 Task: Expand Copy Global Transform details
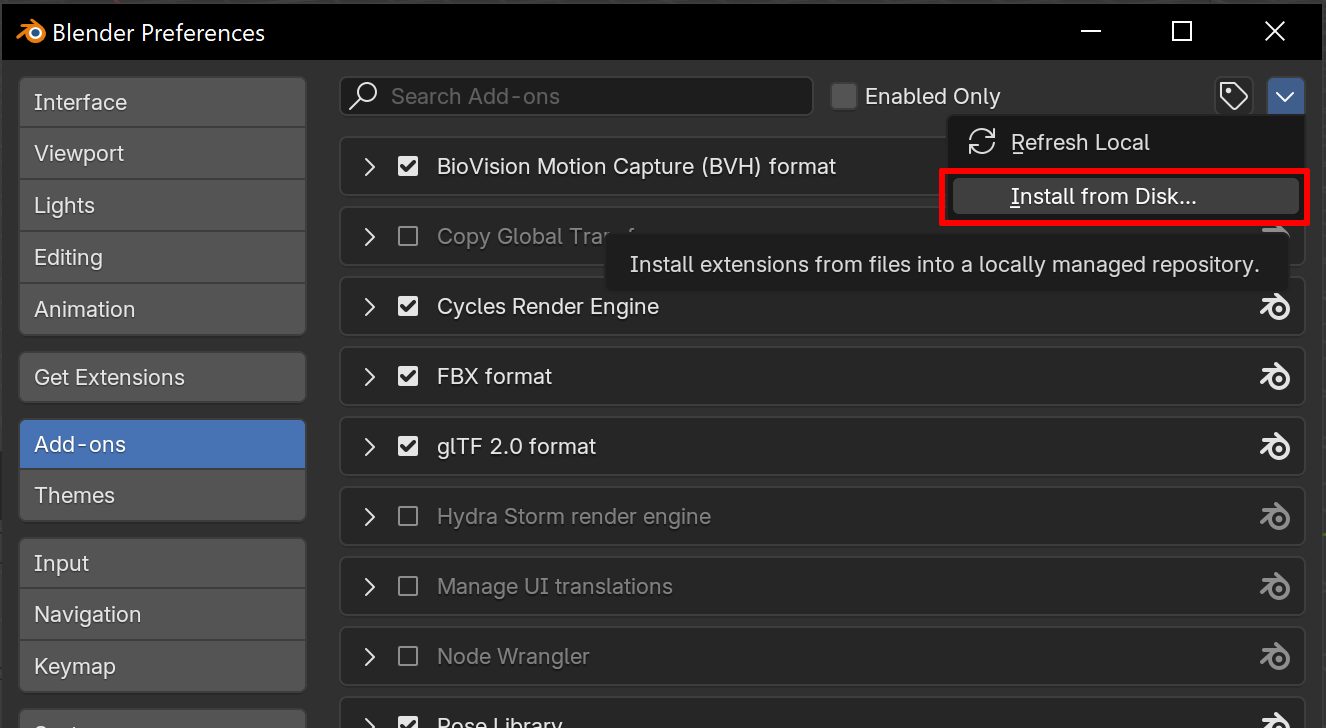tap(370, 236)
